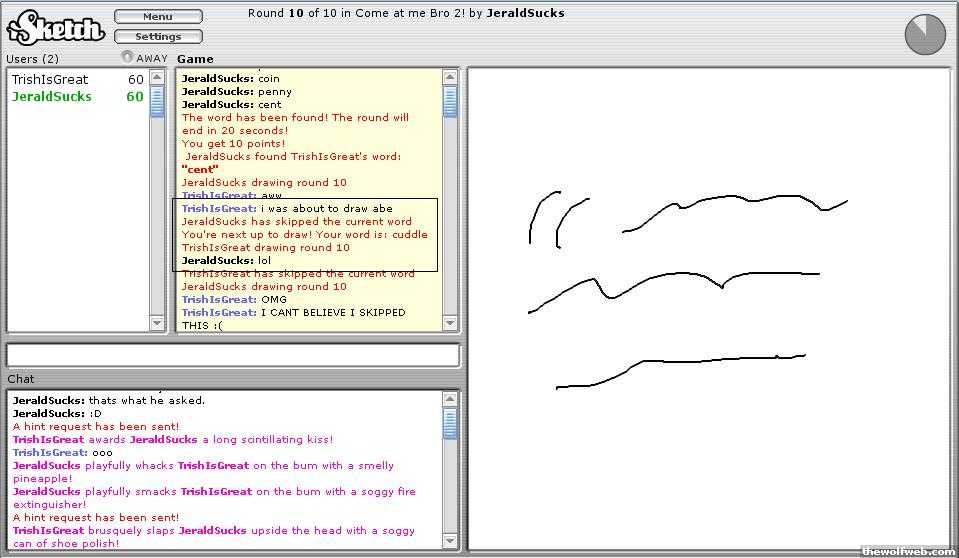Open the Menu button

[x=158, y=17]
